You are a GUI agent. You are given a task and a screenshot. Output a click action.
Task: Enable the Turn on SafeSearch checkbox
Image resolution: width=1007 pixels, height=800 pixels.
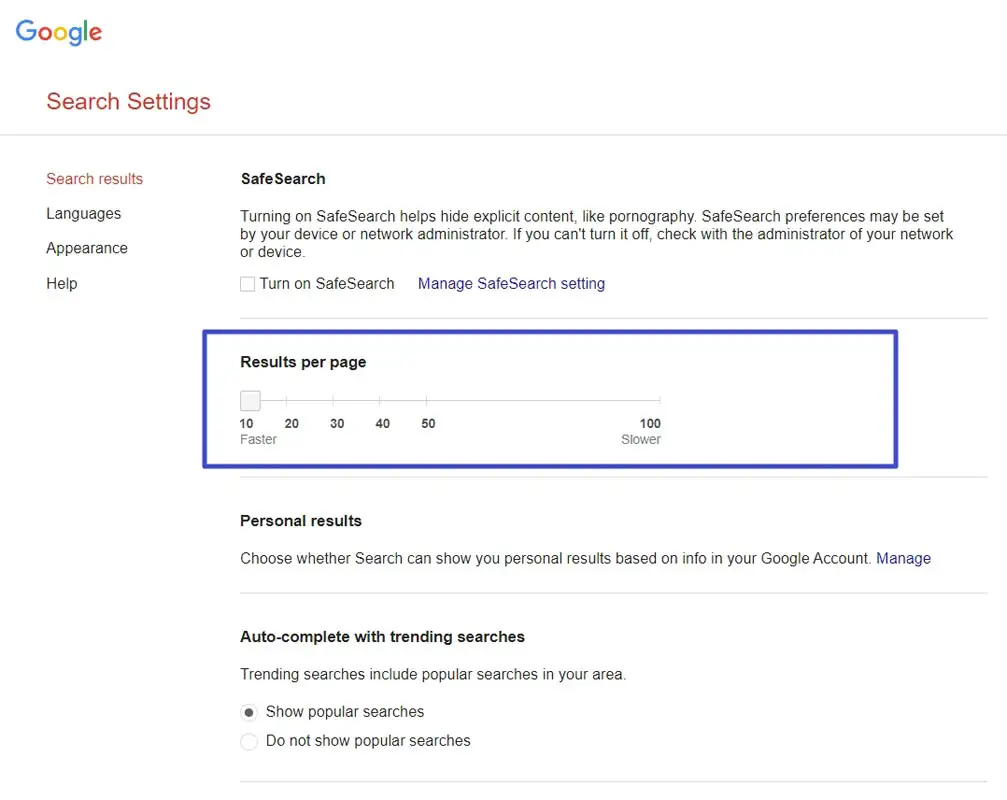coord(247,284)
